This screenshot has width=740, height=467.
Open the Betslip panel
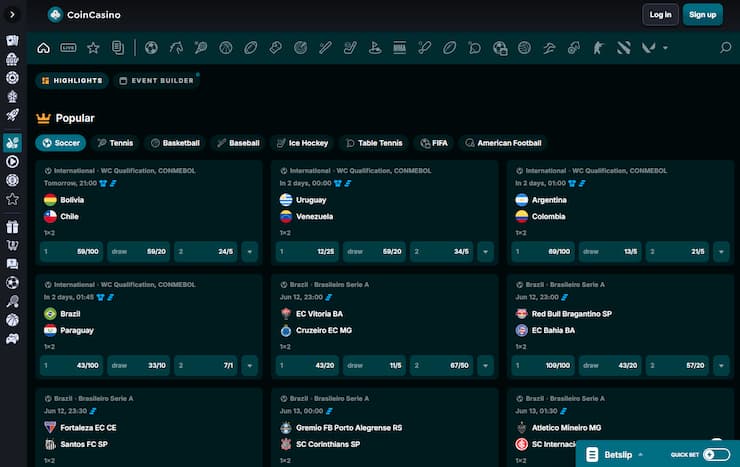618,454
